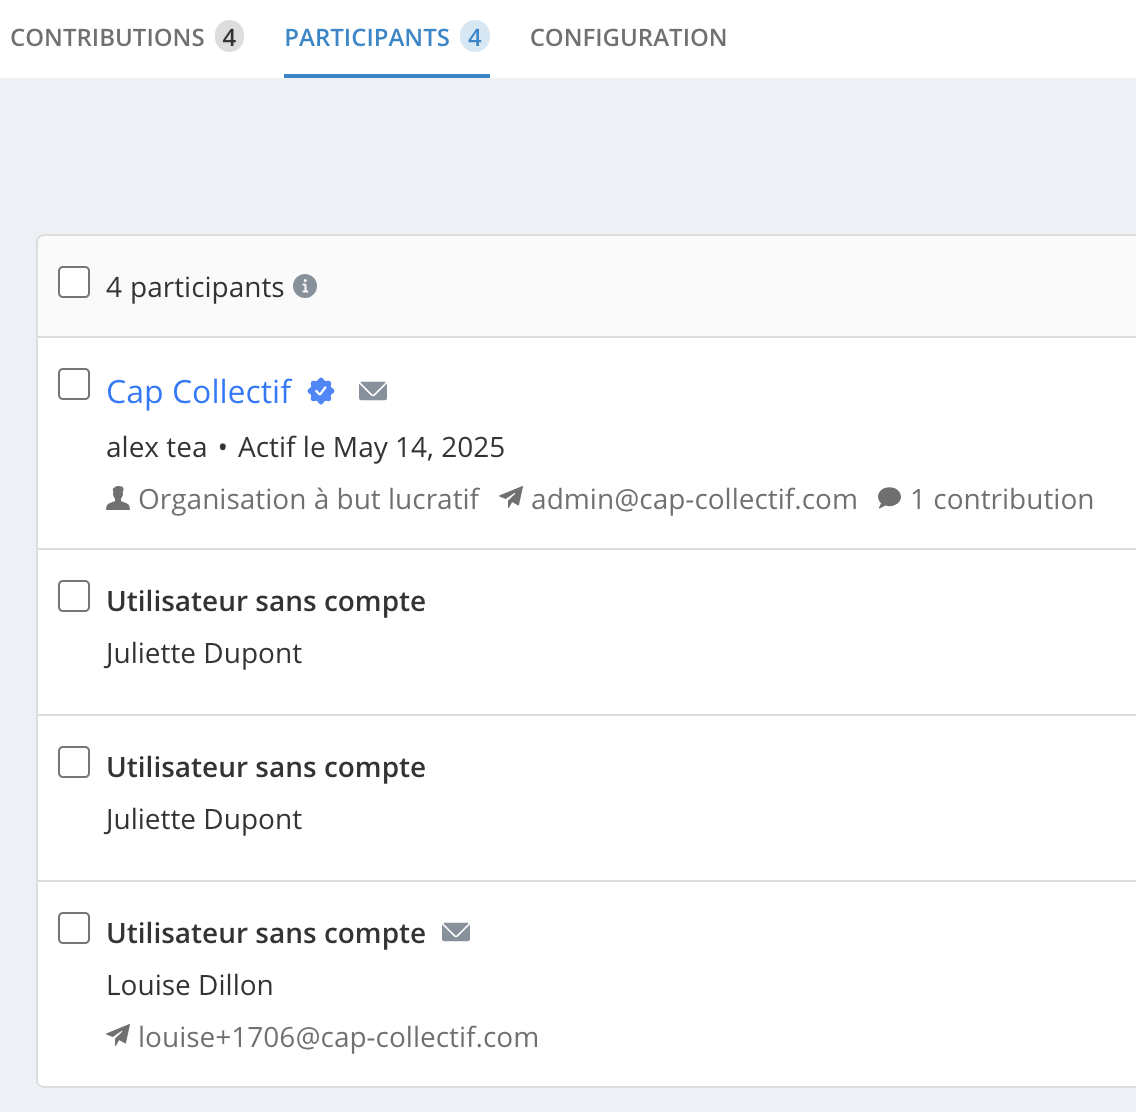Open the Cap Collectif profile link

199,392
